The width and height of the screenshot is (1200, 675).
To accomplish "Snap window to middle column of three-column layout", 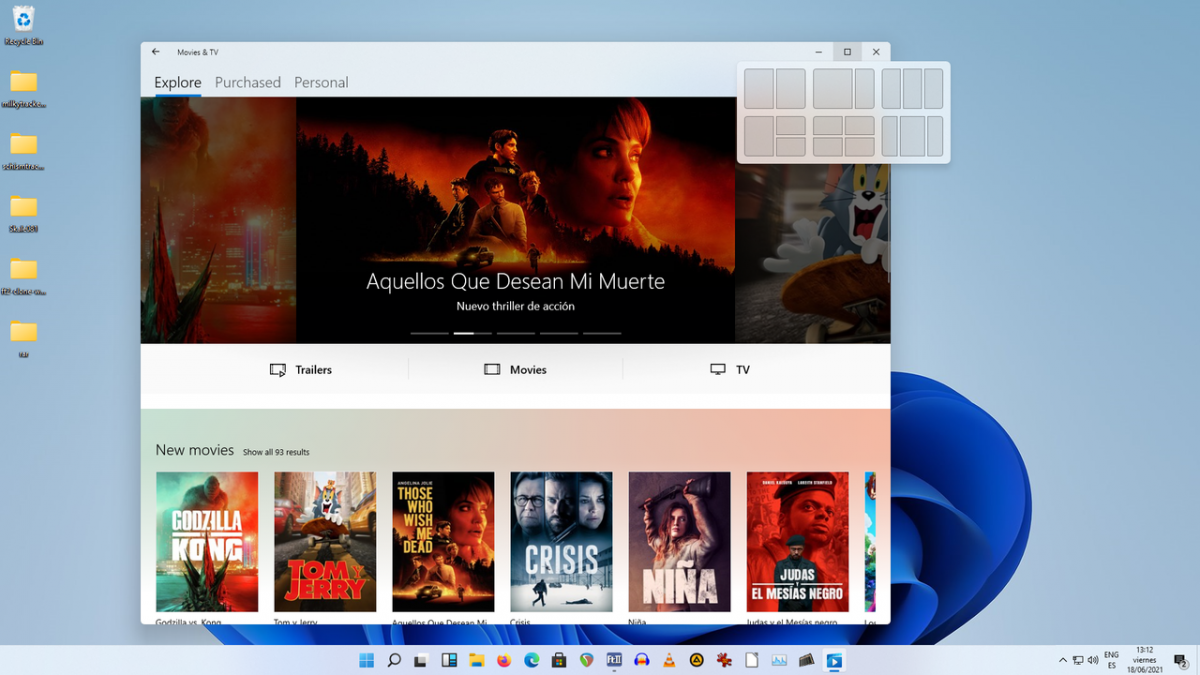I will click(912, 89).
